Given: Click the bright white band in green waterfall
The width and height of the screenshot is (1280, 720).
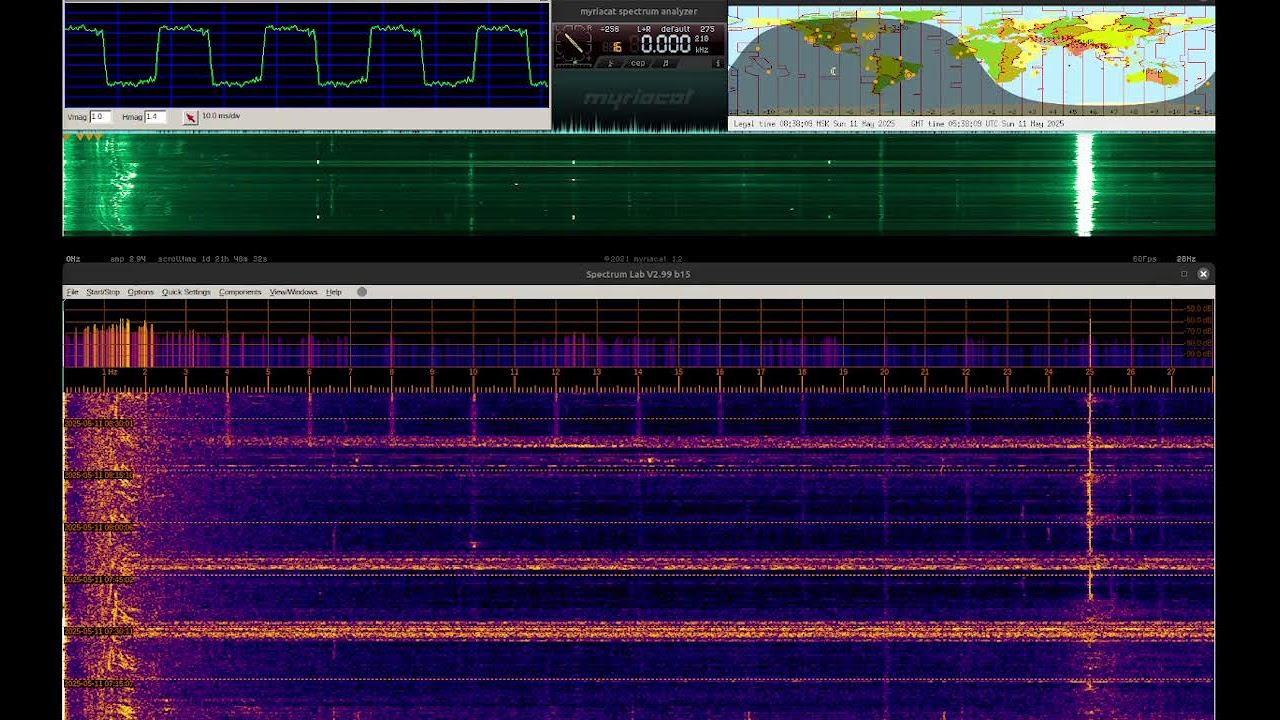Looking at the screenshot, I should pos(1085,185).
